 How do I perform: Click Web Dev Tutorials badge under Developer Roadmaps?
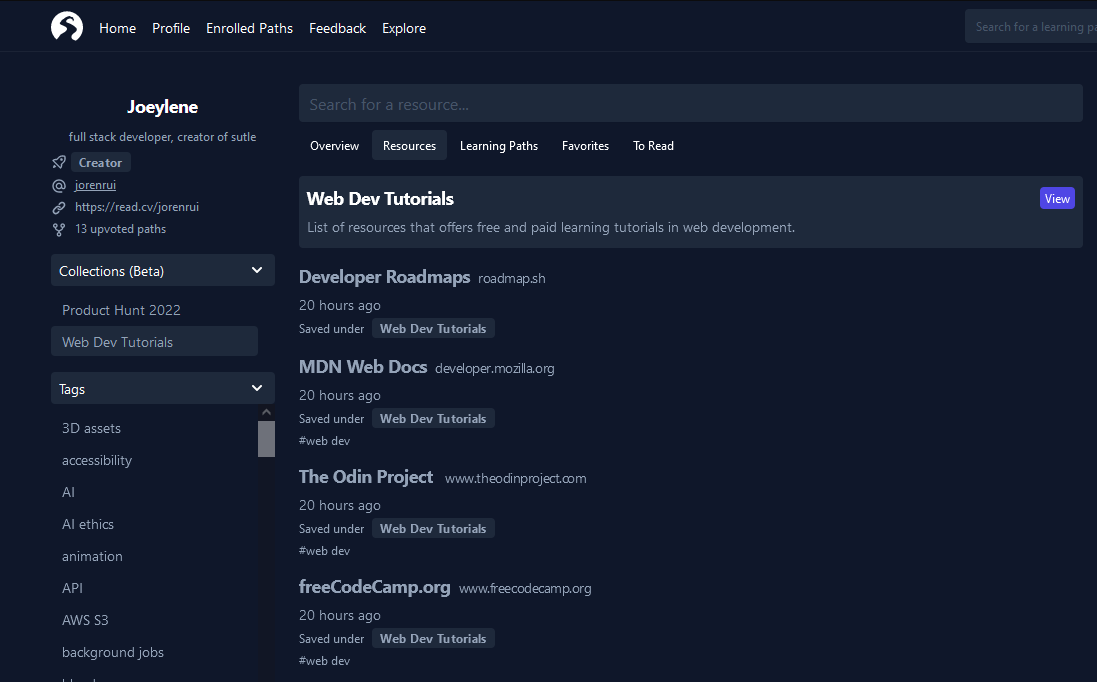433,329
